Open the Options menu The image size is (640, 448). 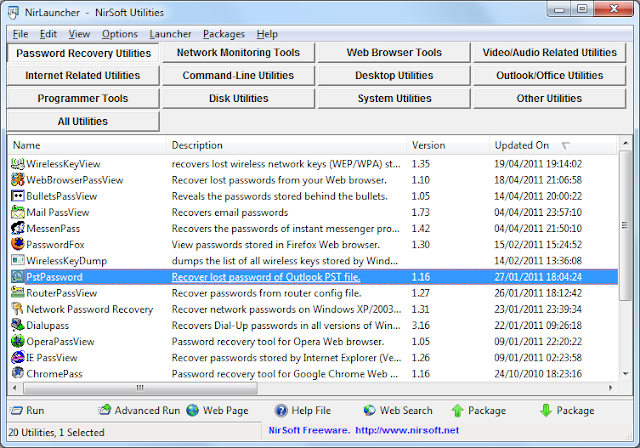[x=120, y=34]
